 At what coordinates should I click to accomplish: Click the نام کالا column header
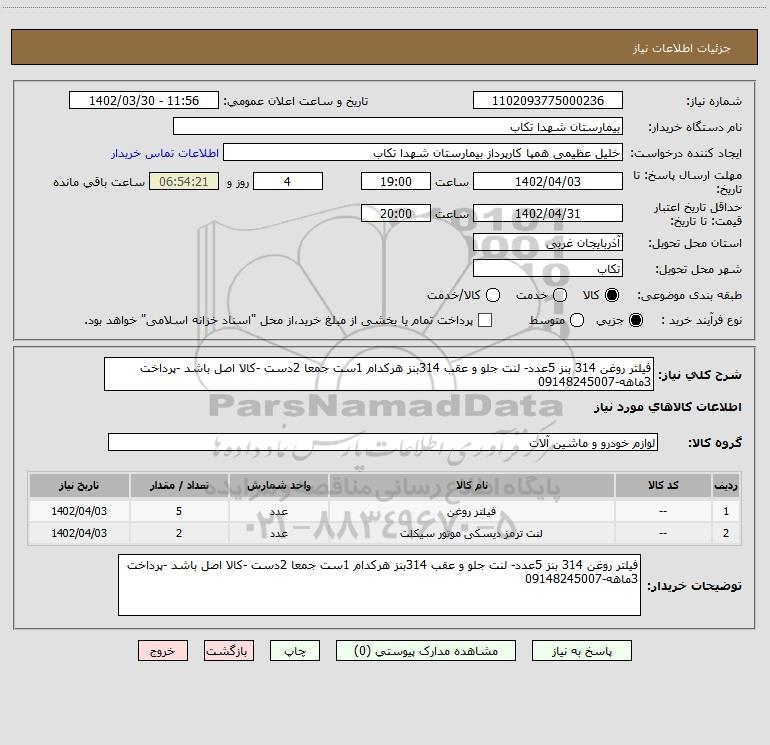pos(471,486)
